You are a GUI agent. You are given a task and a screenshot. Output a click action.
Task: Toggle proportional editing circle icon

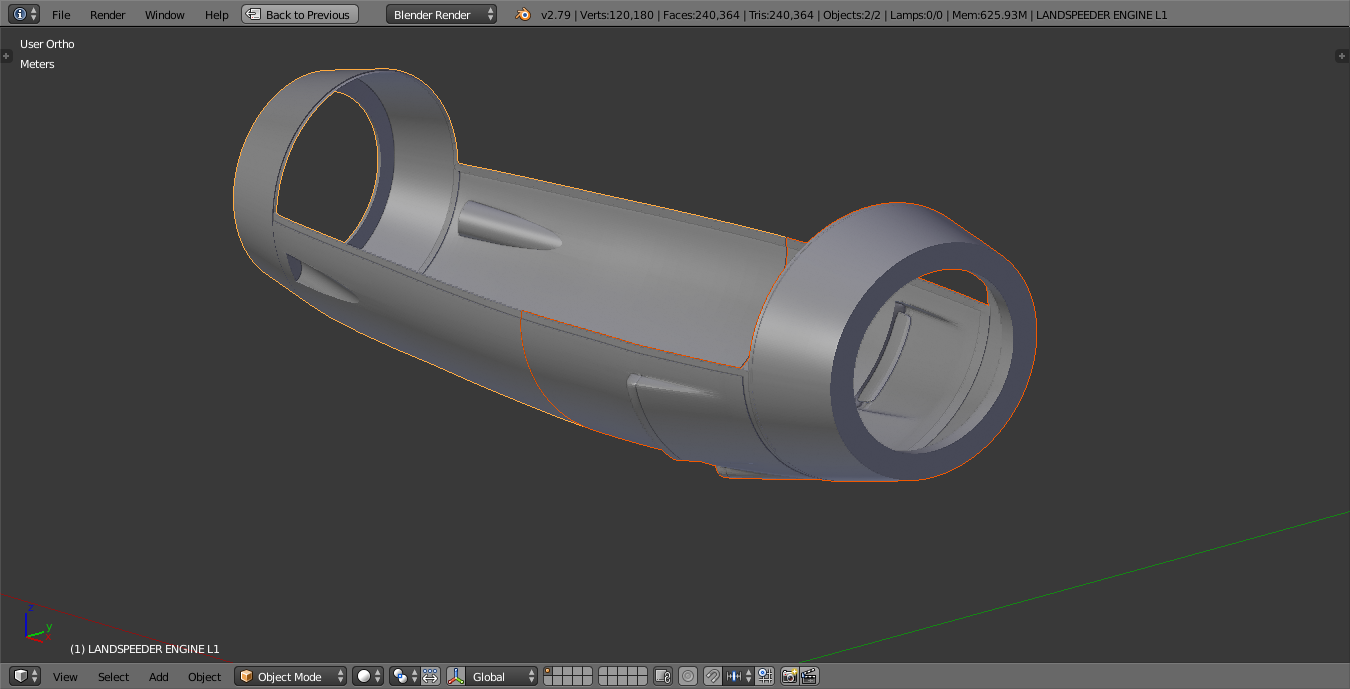[688, 676]
